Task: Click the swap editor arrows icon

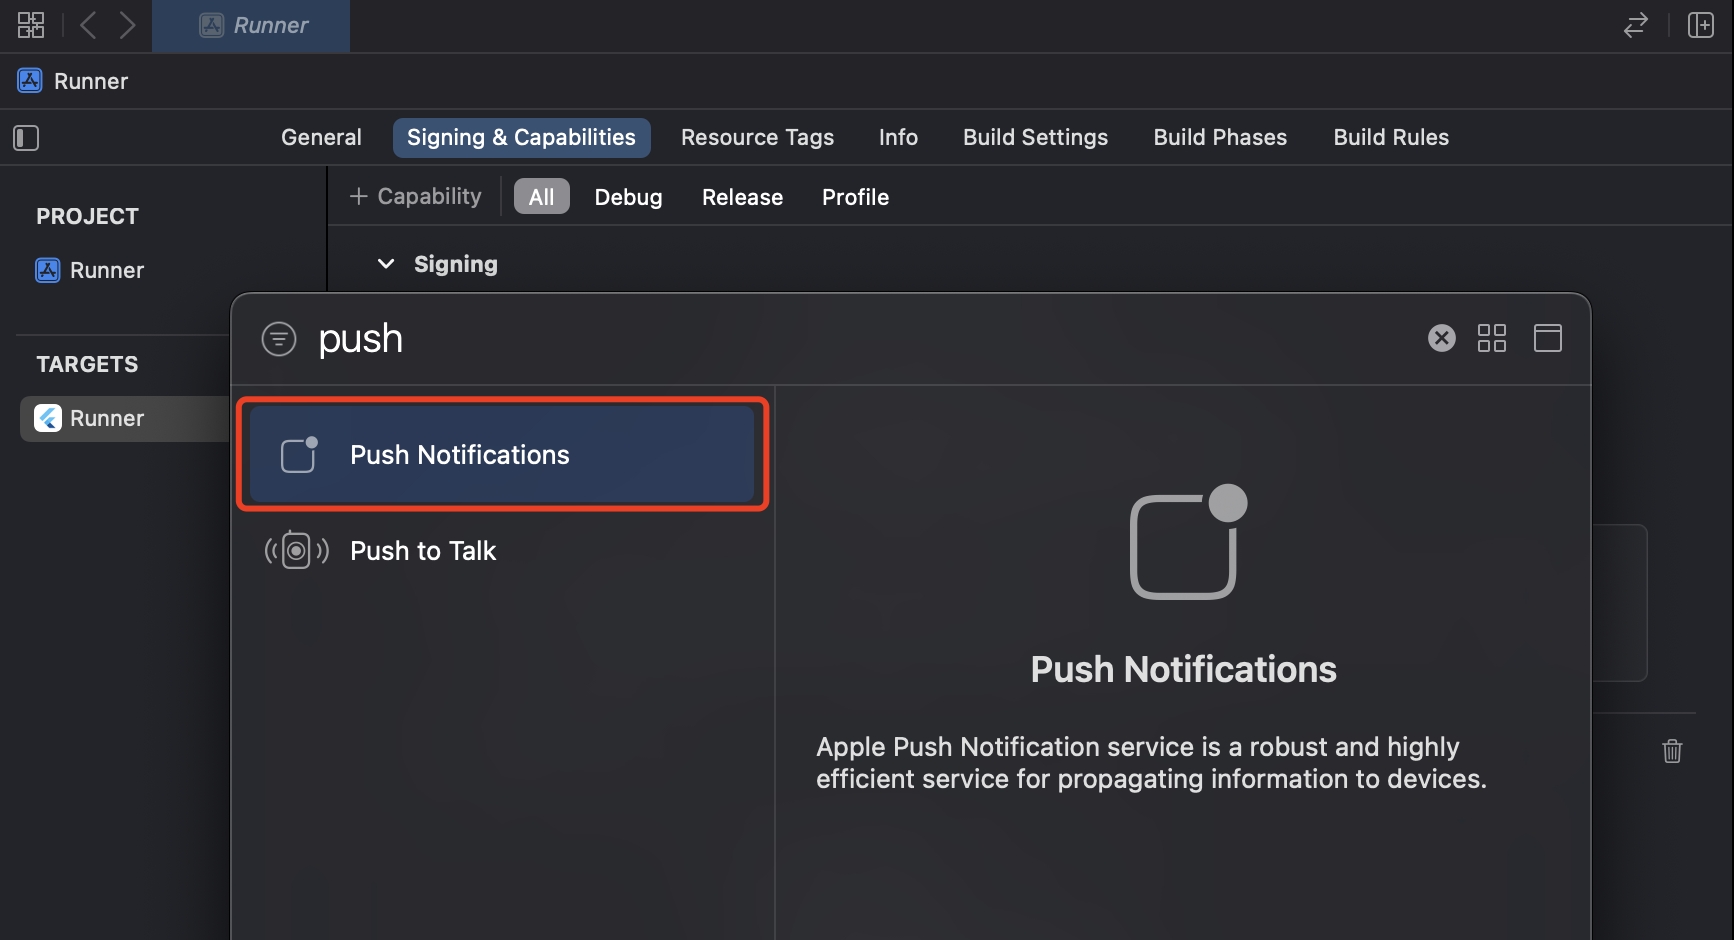Action: coord(1635,25)
